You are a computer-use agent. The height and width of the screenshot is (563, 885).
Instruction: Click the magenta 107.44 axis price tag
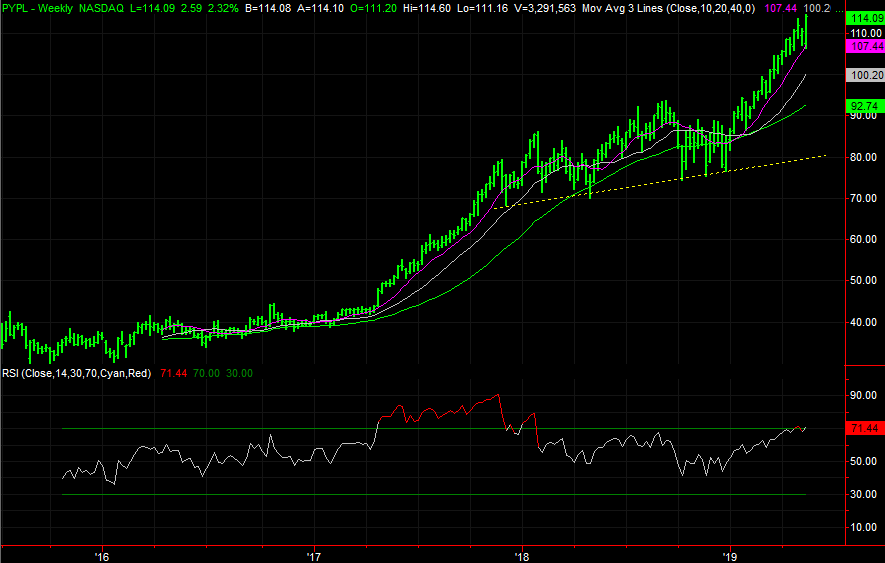coord(866,46)
